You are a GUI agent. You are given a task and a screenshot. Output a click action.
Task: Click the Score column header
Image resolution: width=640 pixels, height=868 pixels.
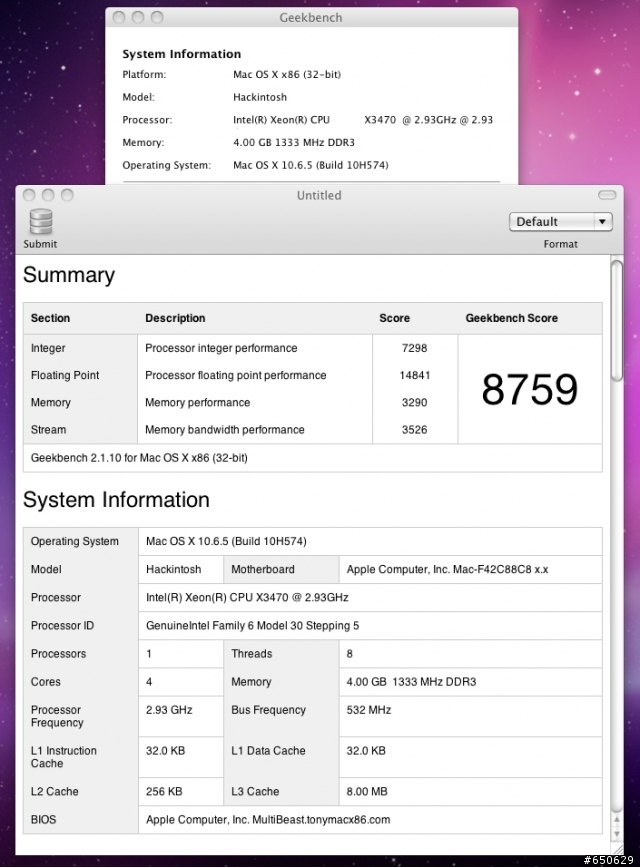[x=394, y=318]
